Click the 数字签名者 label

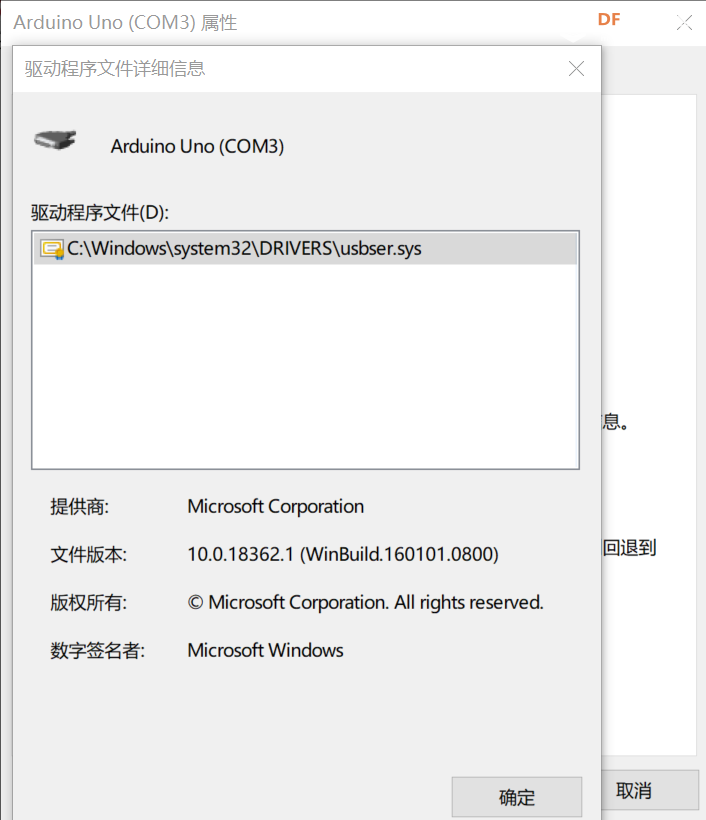[97, 650]
